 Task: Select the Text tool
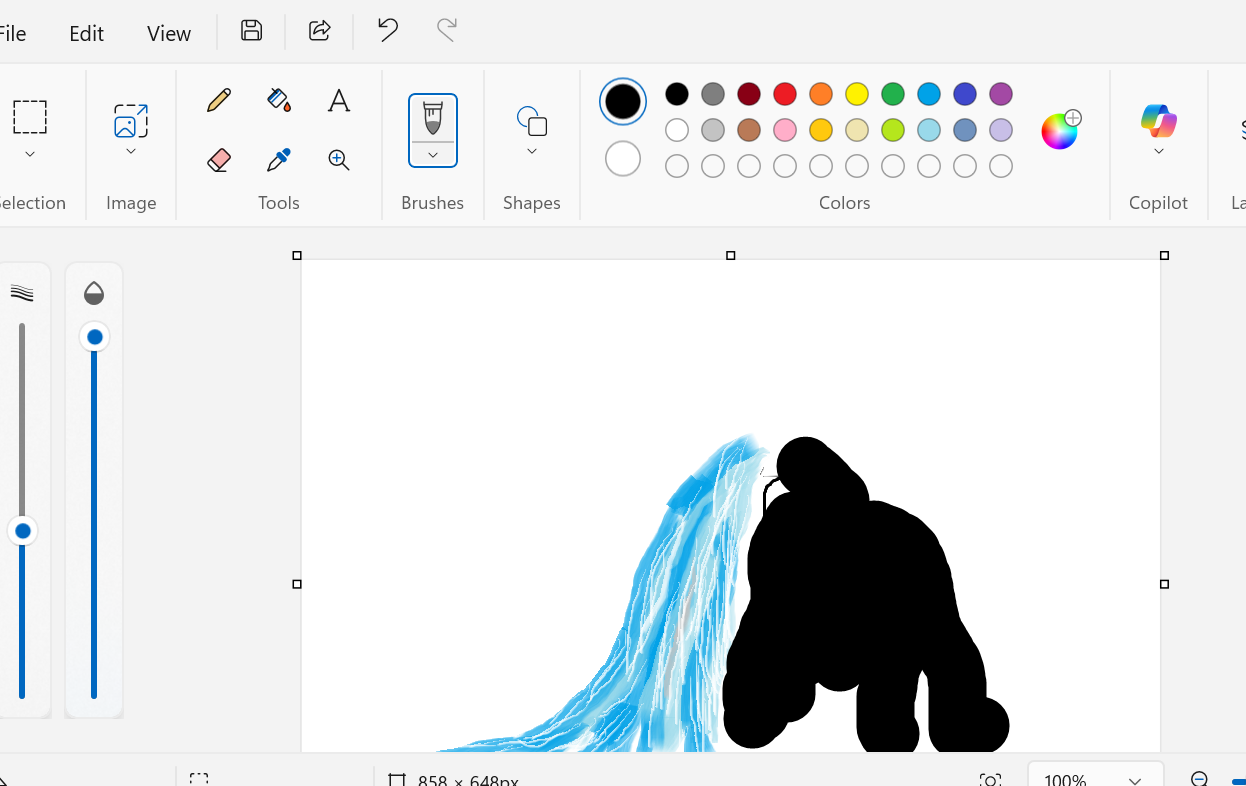click(x=339, y=99)
